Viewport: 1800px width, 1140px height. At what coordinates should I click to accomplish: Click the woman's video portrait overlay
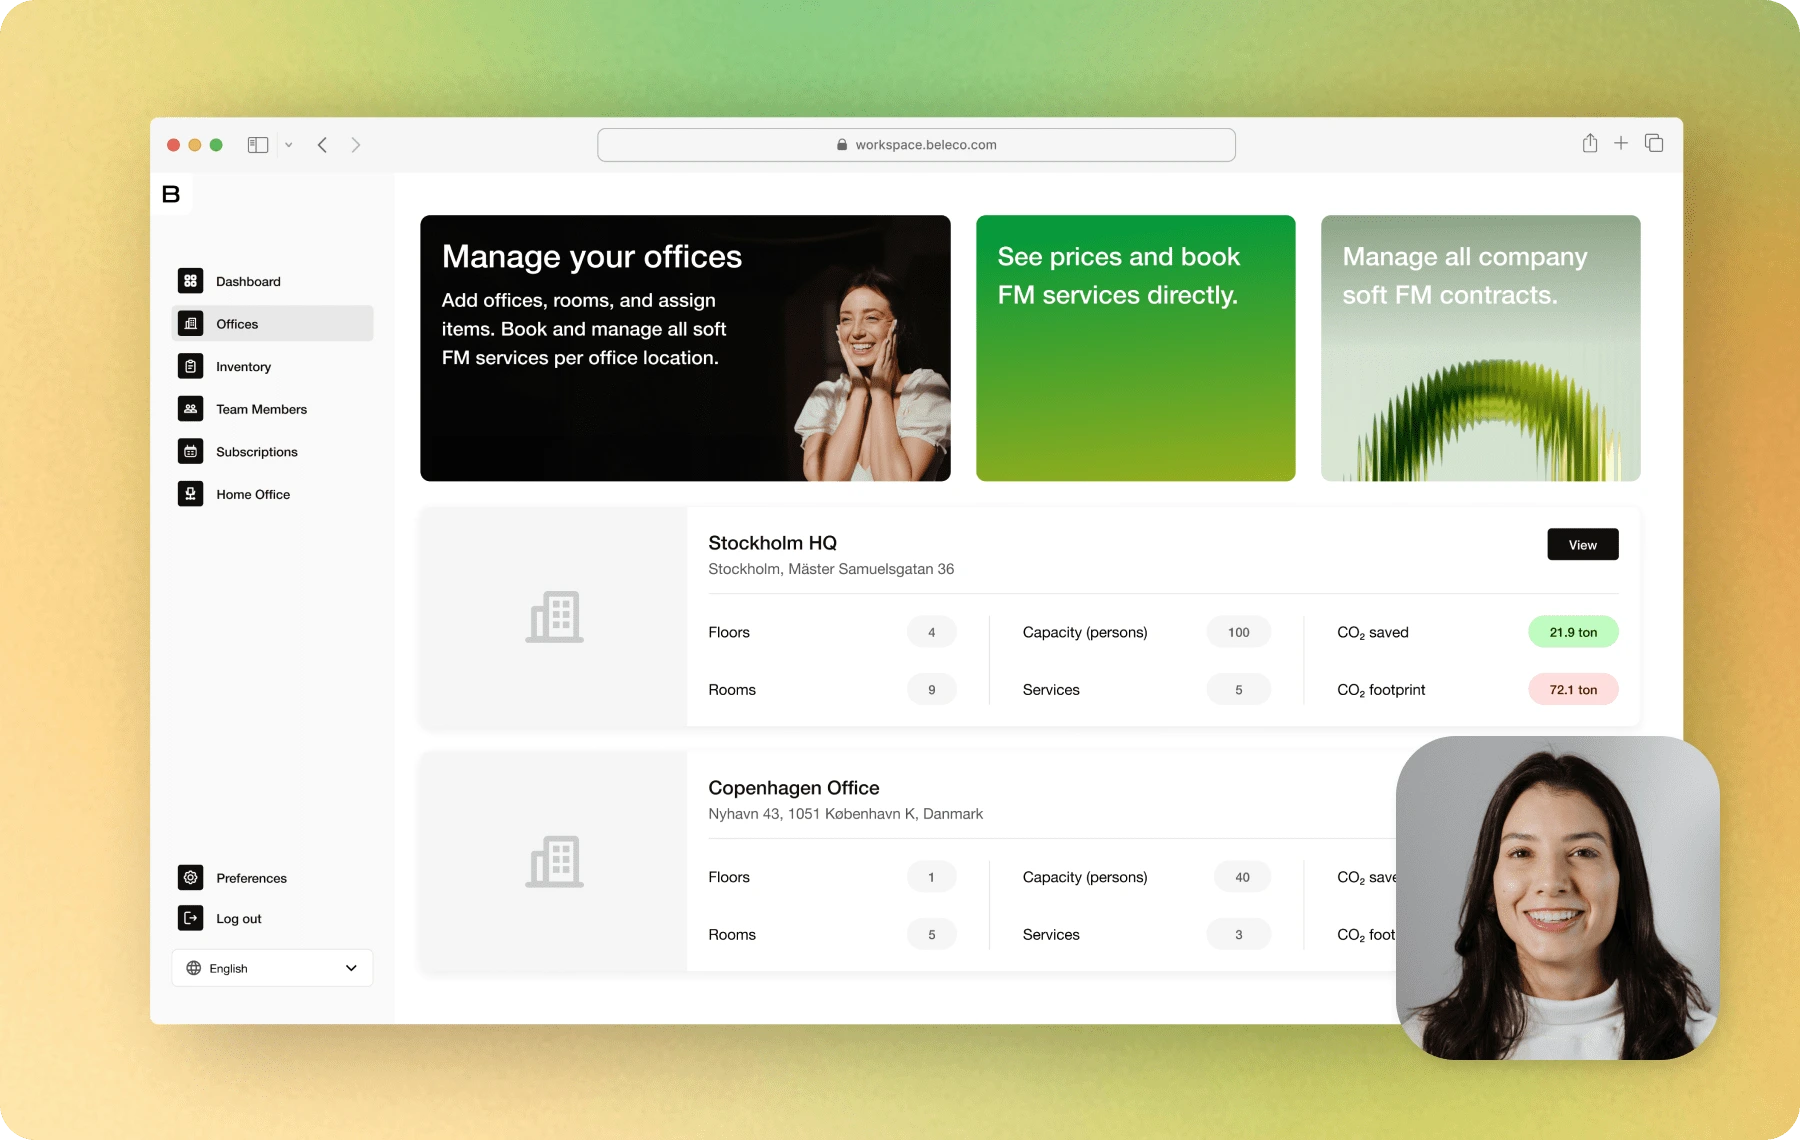(x=1557, y=898)
